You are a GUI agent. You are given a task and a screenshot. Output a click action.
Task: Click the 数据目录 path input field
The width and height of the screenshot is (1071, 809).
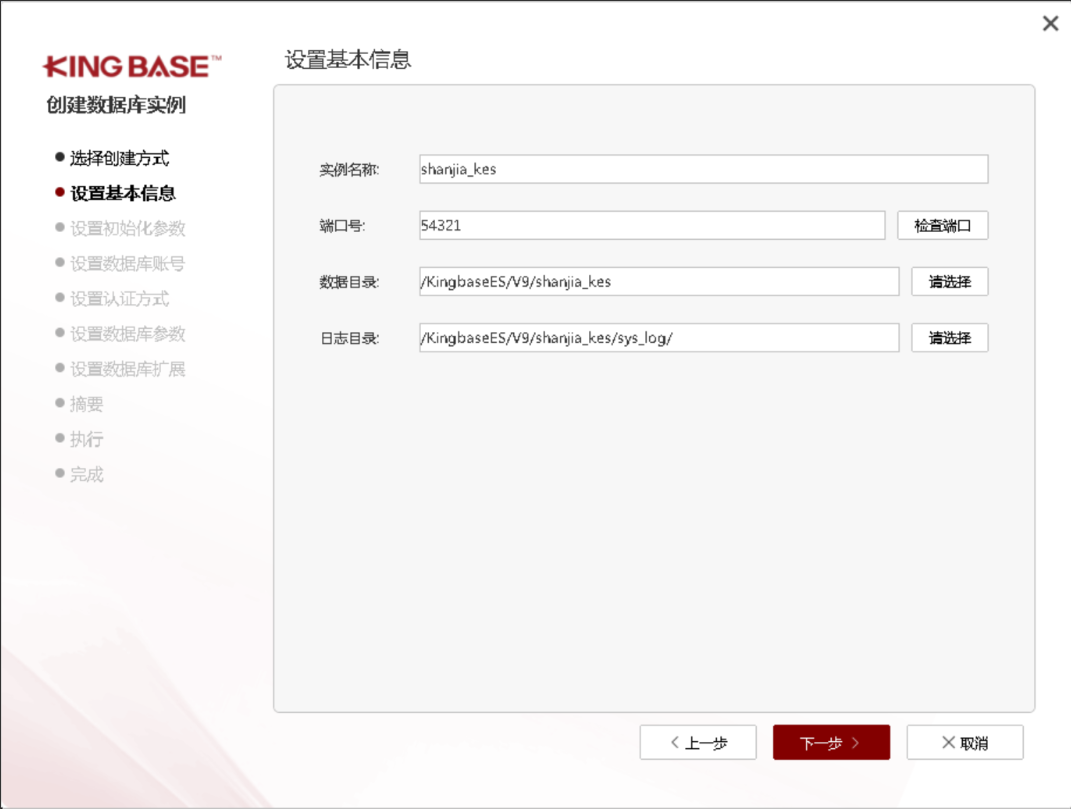coord(658,282)
